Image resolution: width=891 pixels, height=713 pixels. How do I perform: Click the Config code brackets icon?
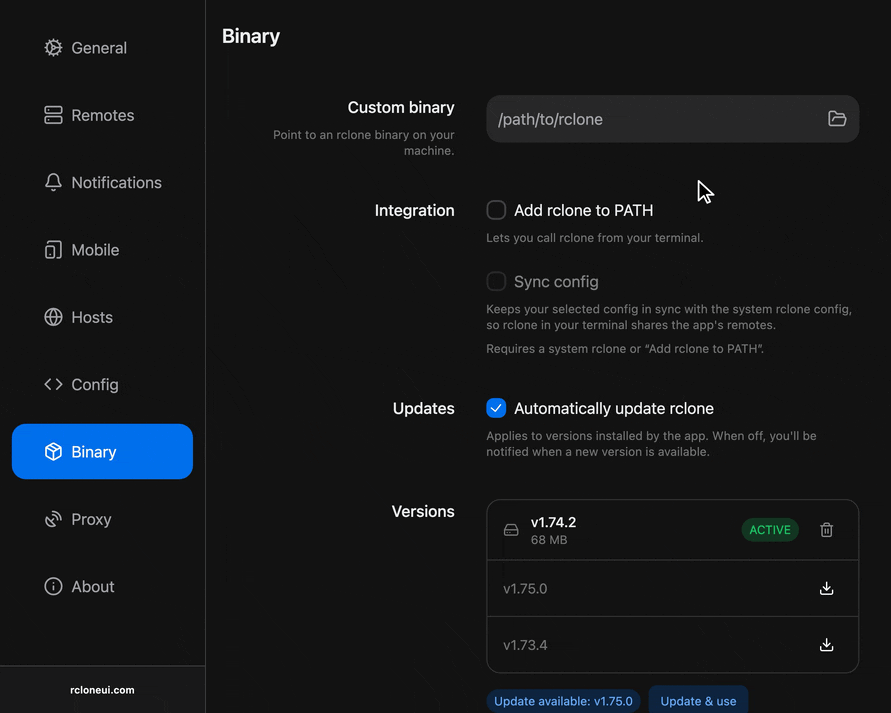click(x=53, y=385)
